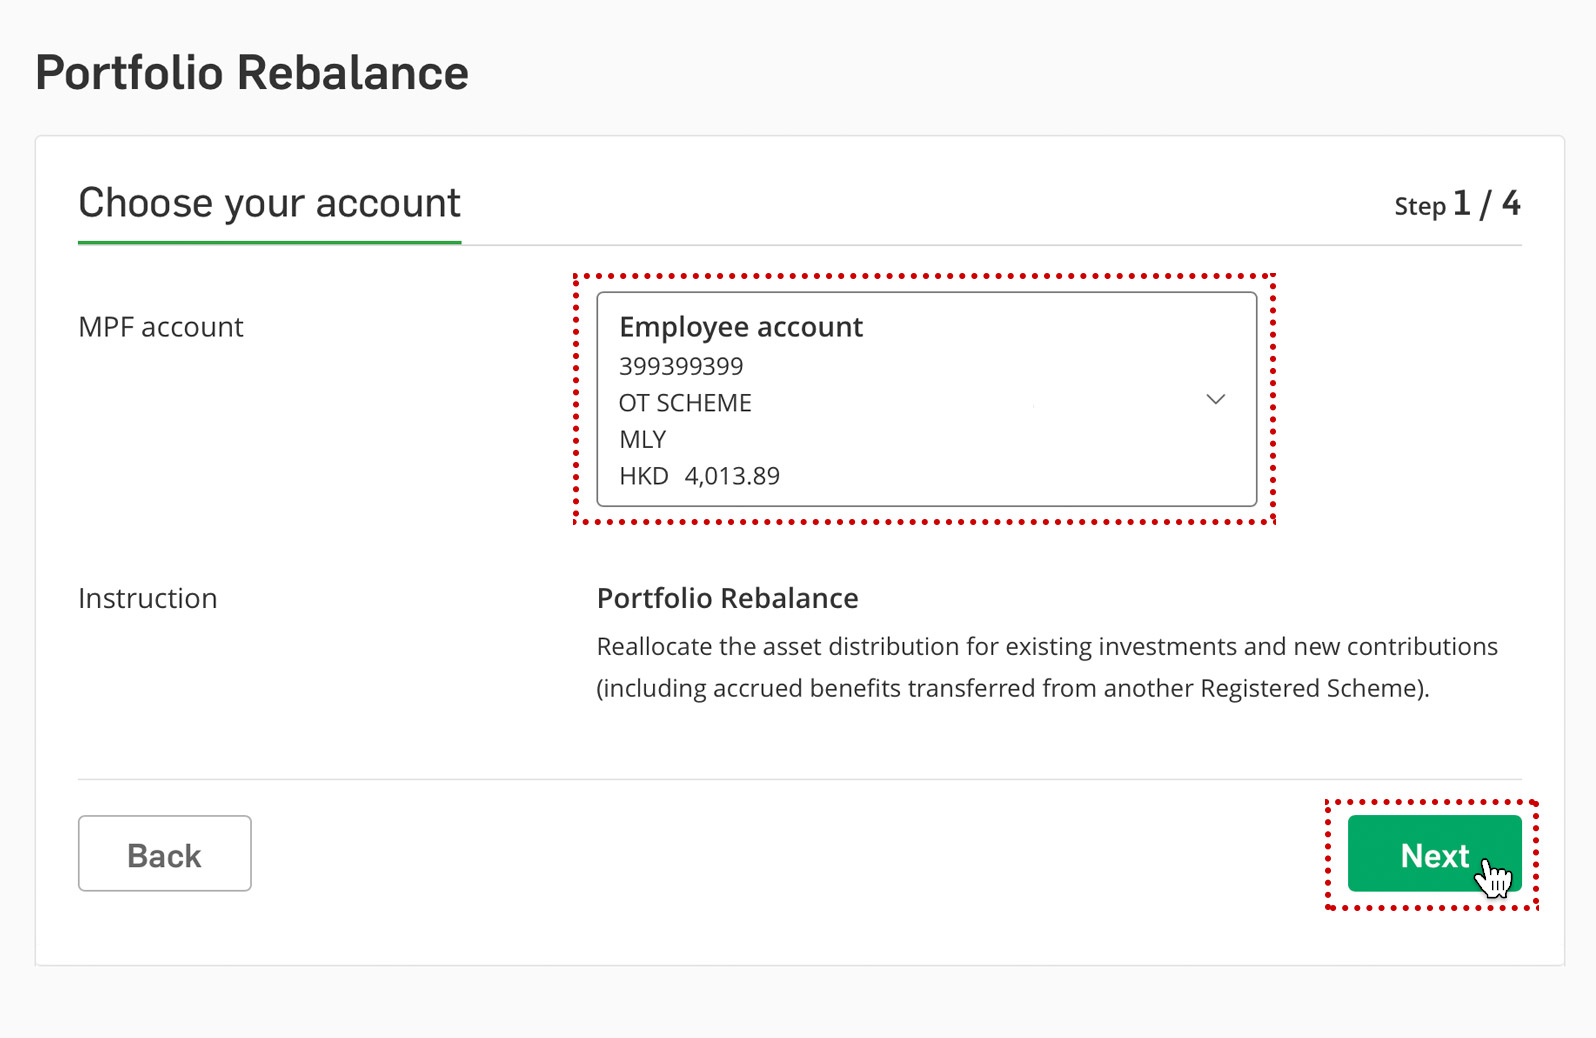Viewport: 1596px width, 1038px height.
Task: Click the account number 399399399
Action: [x=681, y=366]
